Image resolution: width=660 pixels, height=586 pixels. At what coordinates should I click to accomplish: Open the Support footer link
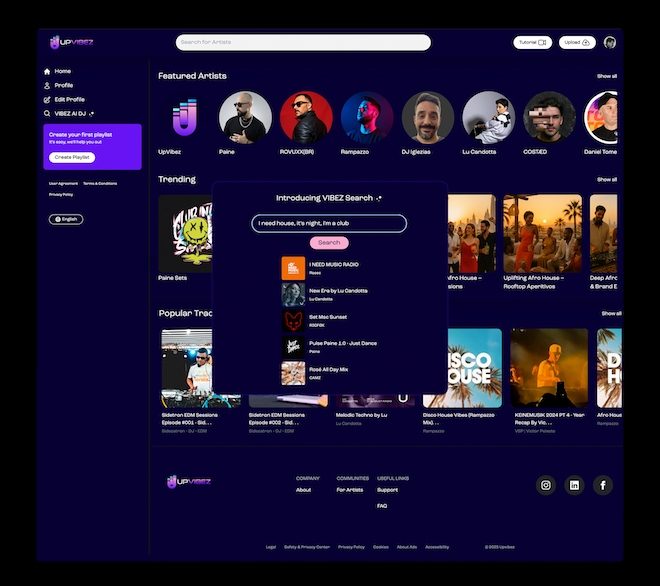tap(387, 490)
